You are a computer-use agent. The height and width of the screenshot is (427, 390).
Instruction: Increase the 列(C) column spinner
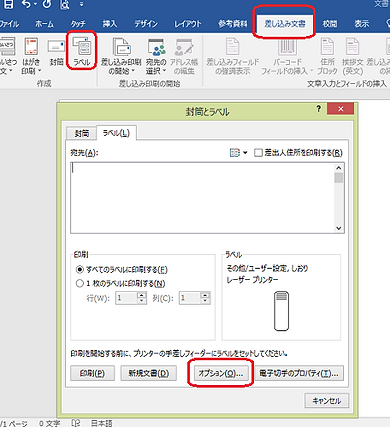pos(205,295)
